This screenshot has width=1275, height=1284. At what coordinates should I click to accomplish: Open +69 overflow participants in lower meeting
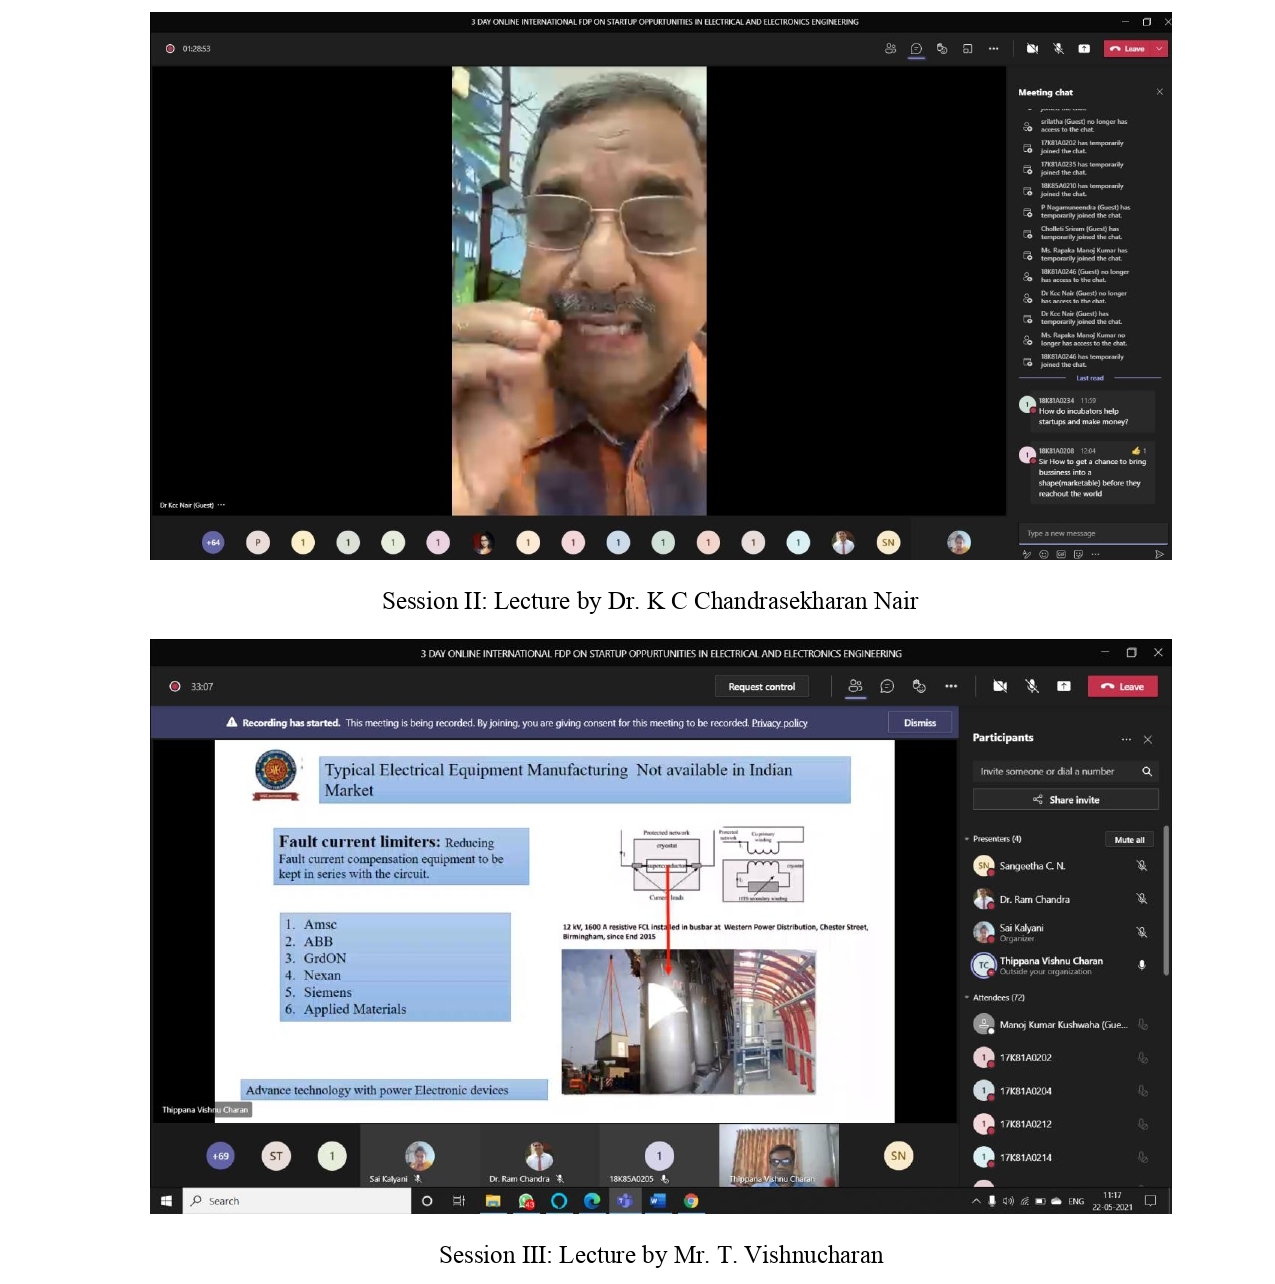click(x=221, y=1156)
